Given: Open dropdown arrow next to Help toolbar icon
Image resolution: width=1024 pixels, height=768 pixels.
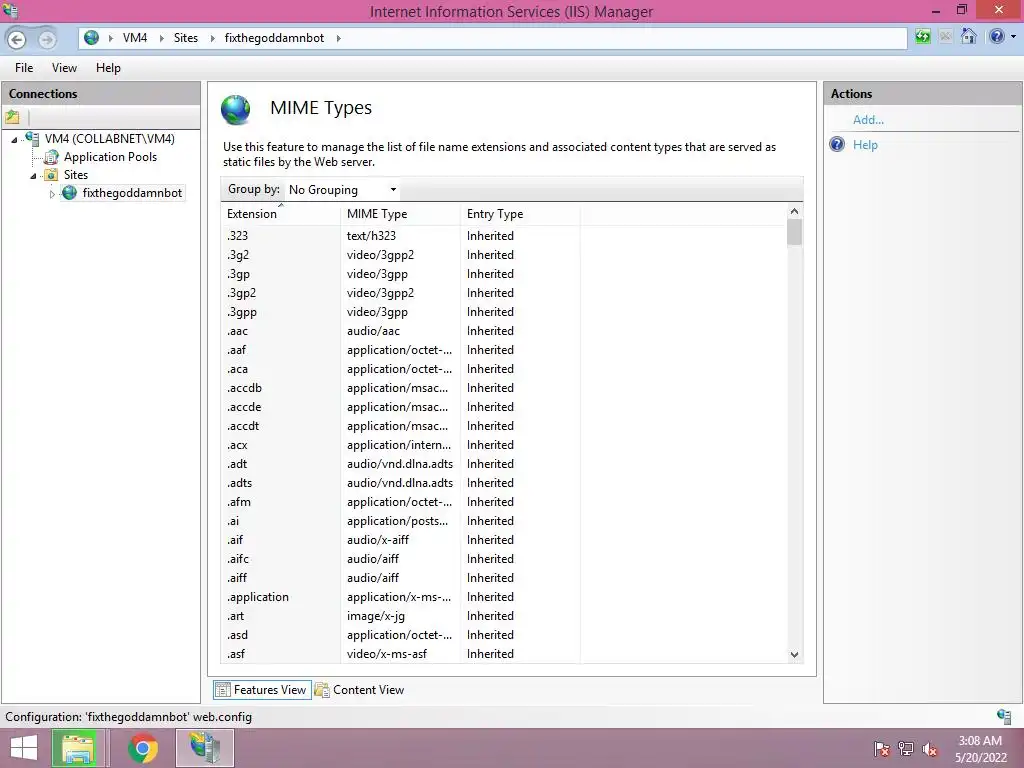Looking at the screenshot, I should click(1013, 37).
